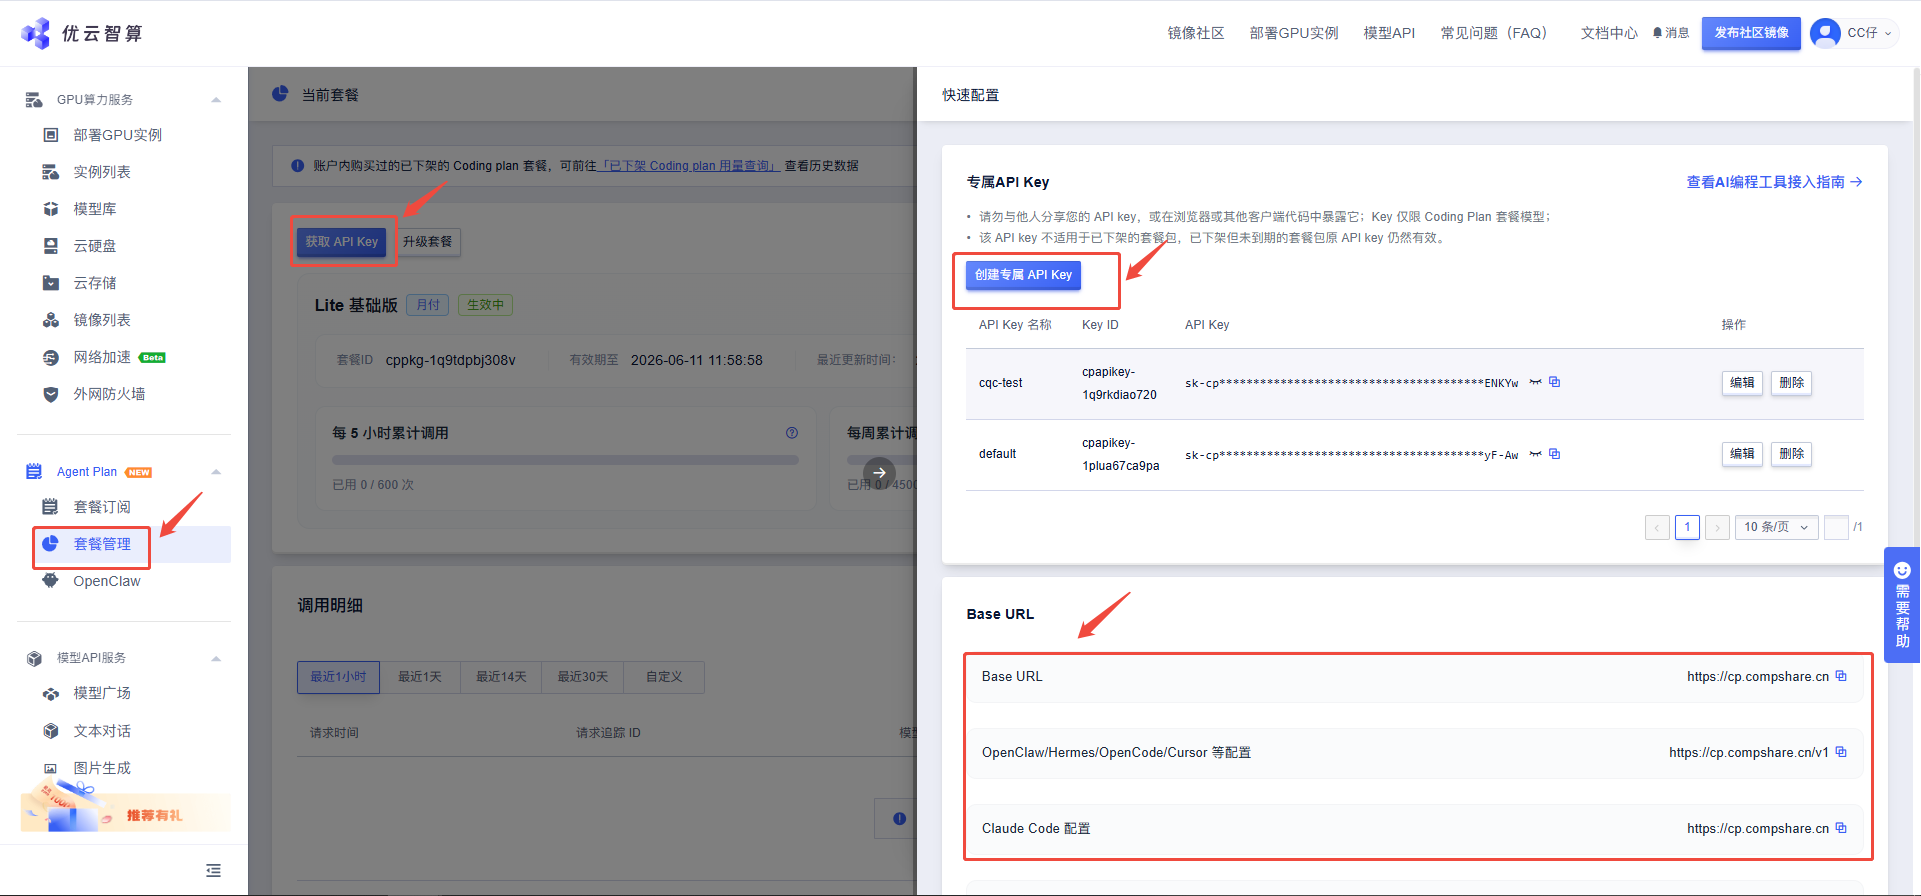Copy the OpenClaw/Hermes/OpenCode/Cursor URL
The width and height of the screenshot is (1921, 896).
[1841, 752]
